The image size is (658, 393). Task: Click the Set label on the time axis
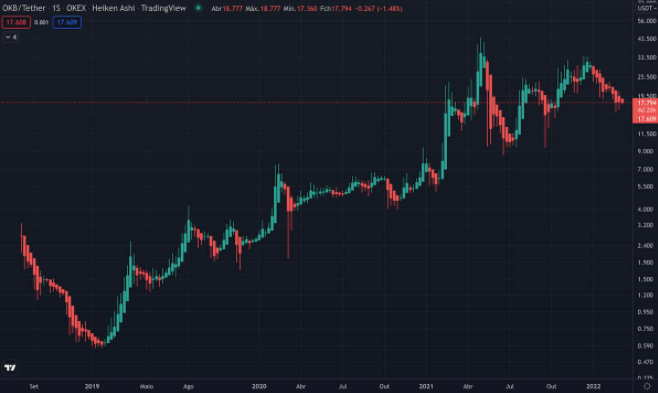click(x=34, y=386)
